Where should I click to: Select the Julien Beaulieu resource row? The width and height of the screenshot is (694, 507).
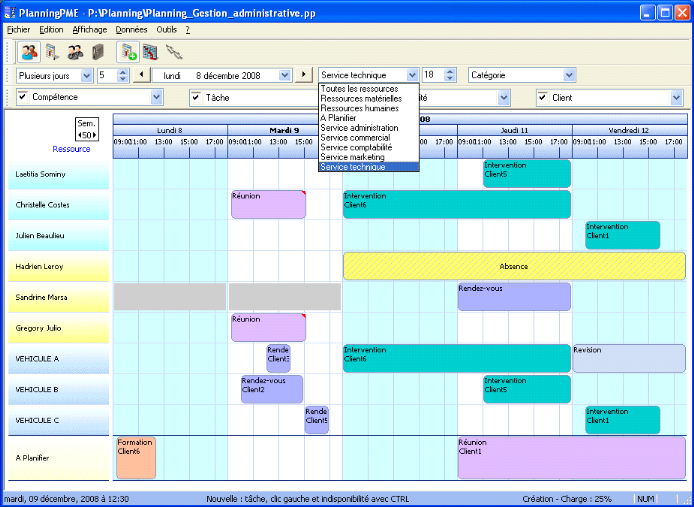point(58,236)
